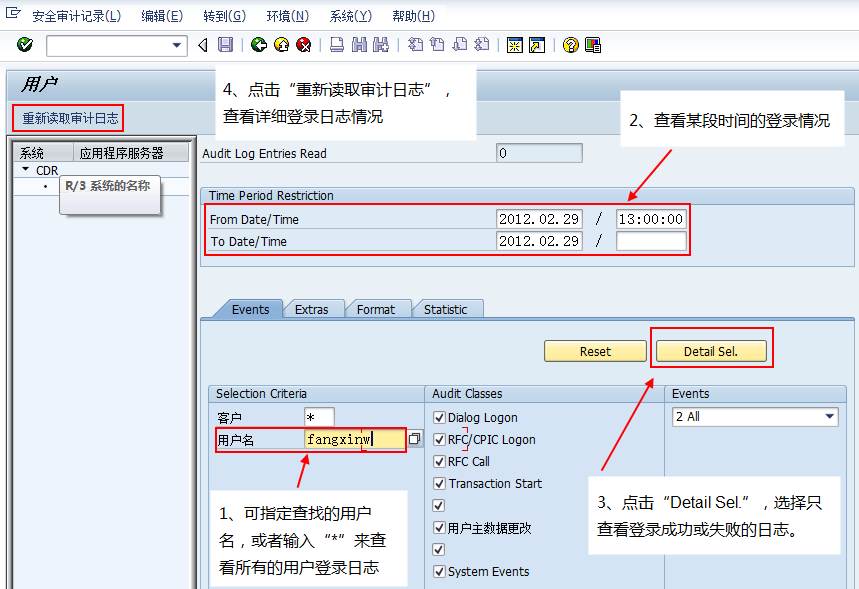Image resolution: width=859 pixels, height=589 pixels.
Task: Collapse the CDR system tree node
Action: pos(25,170)
